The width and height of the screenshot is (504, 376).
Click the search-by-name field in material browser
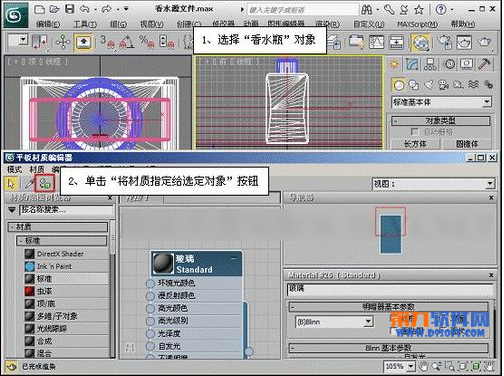(66, 210)
